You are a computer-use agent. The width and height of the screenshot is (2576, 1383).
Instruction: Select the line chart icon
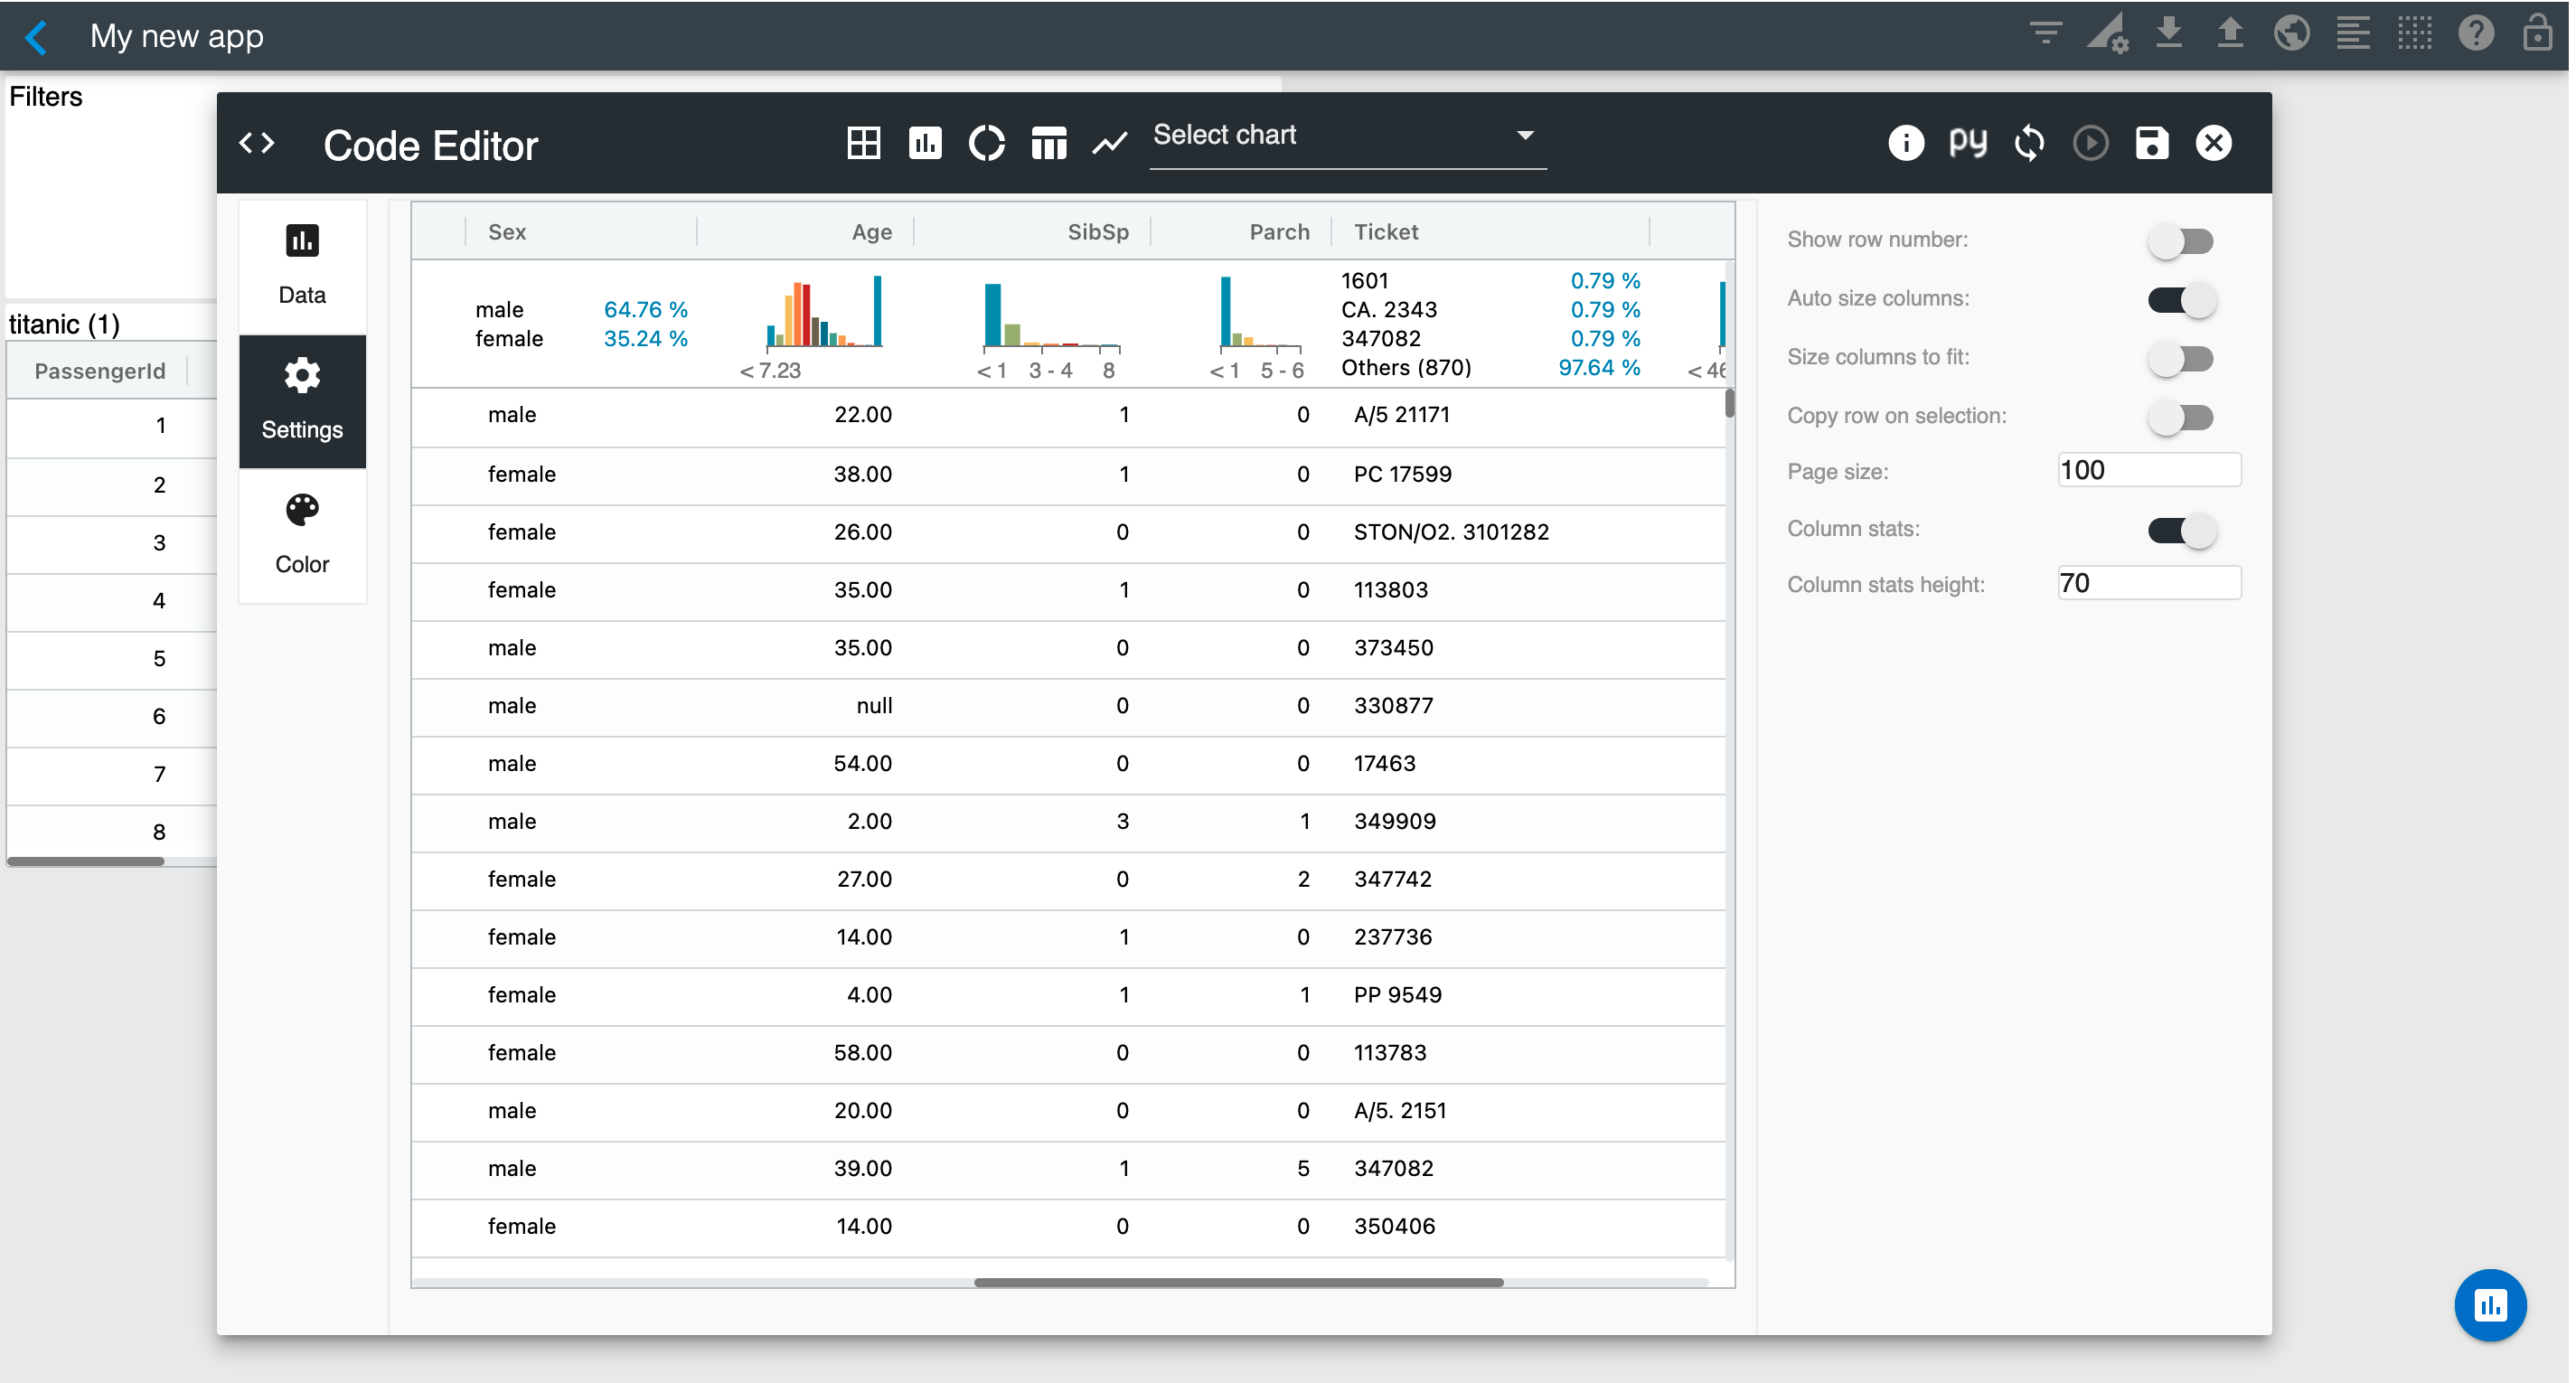pos(1109,143)
